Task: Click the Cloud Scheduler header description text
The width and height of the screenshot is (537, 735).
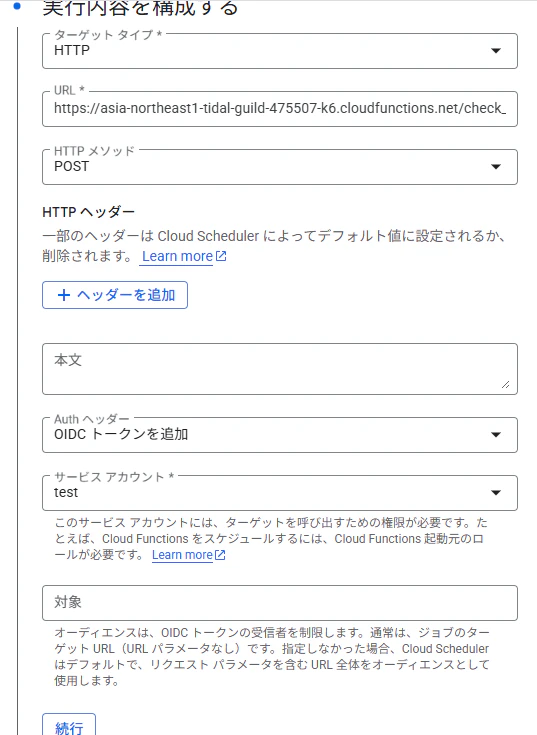Action: [274, 246]
